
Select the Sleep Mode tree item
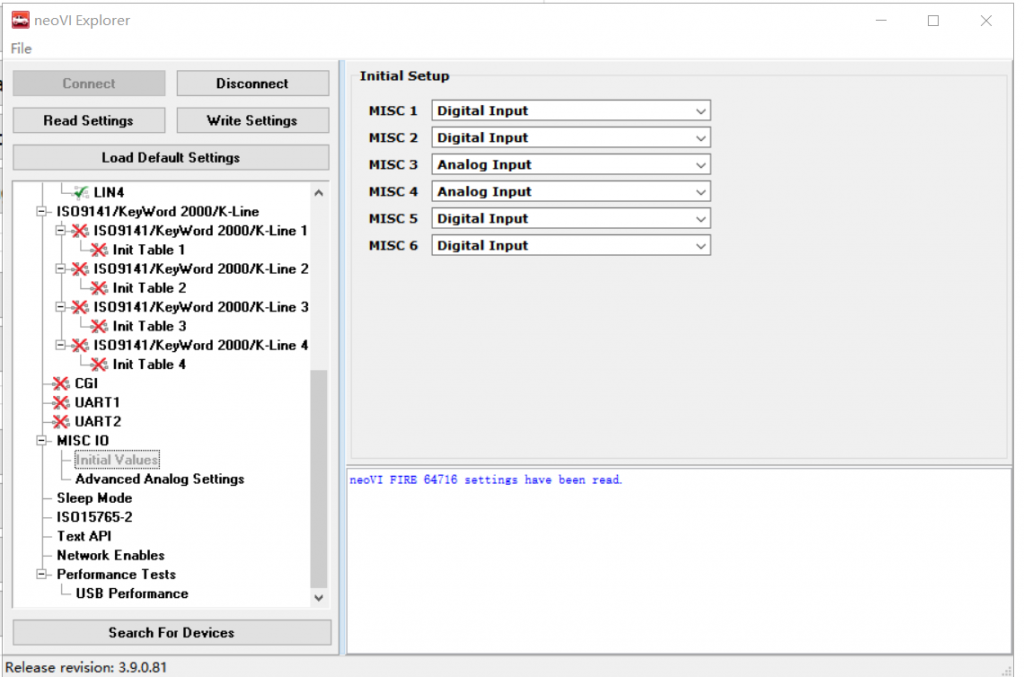pyautogui.click(x=94, y=498)
